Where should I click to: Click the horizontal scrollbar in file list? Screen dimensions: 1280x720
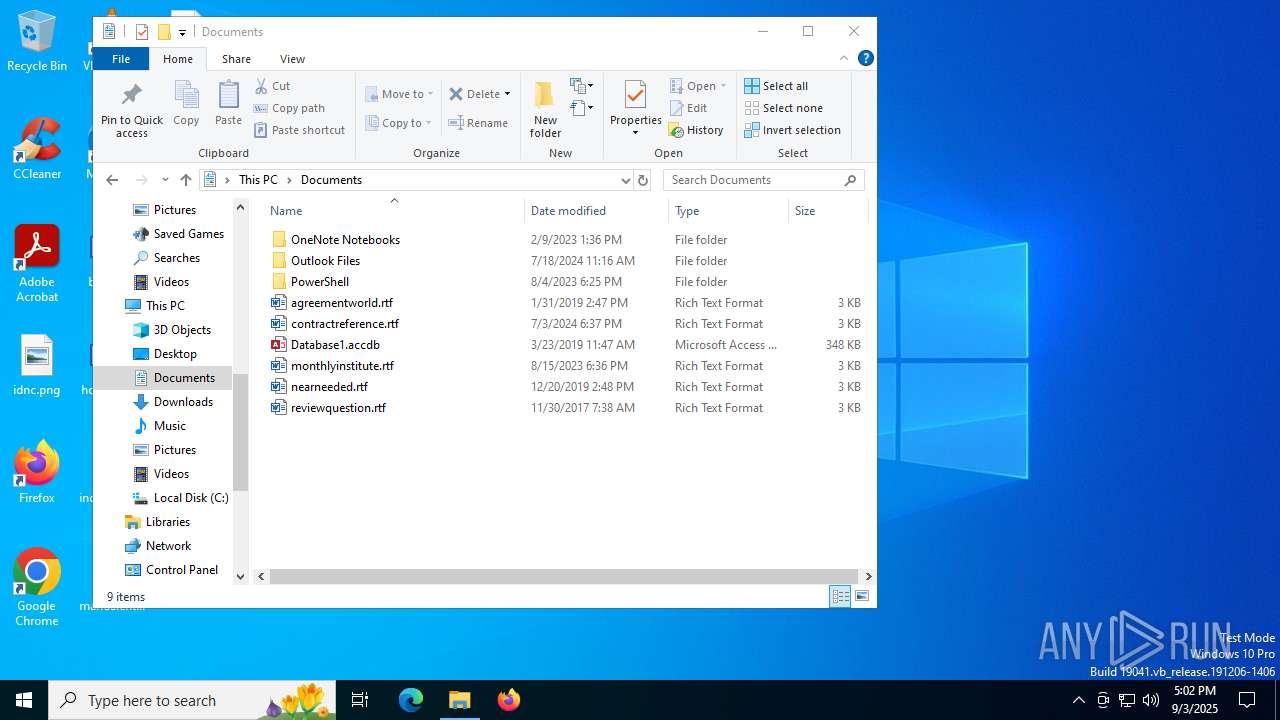(x=562, y=576)
